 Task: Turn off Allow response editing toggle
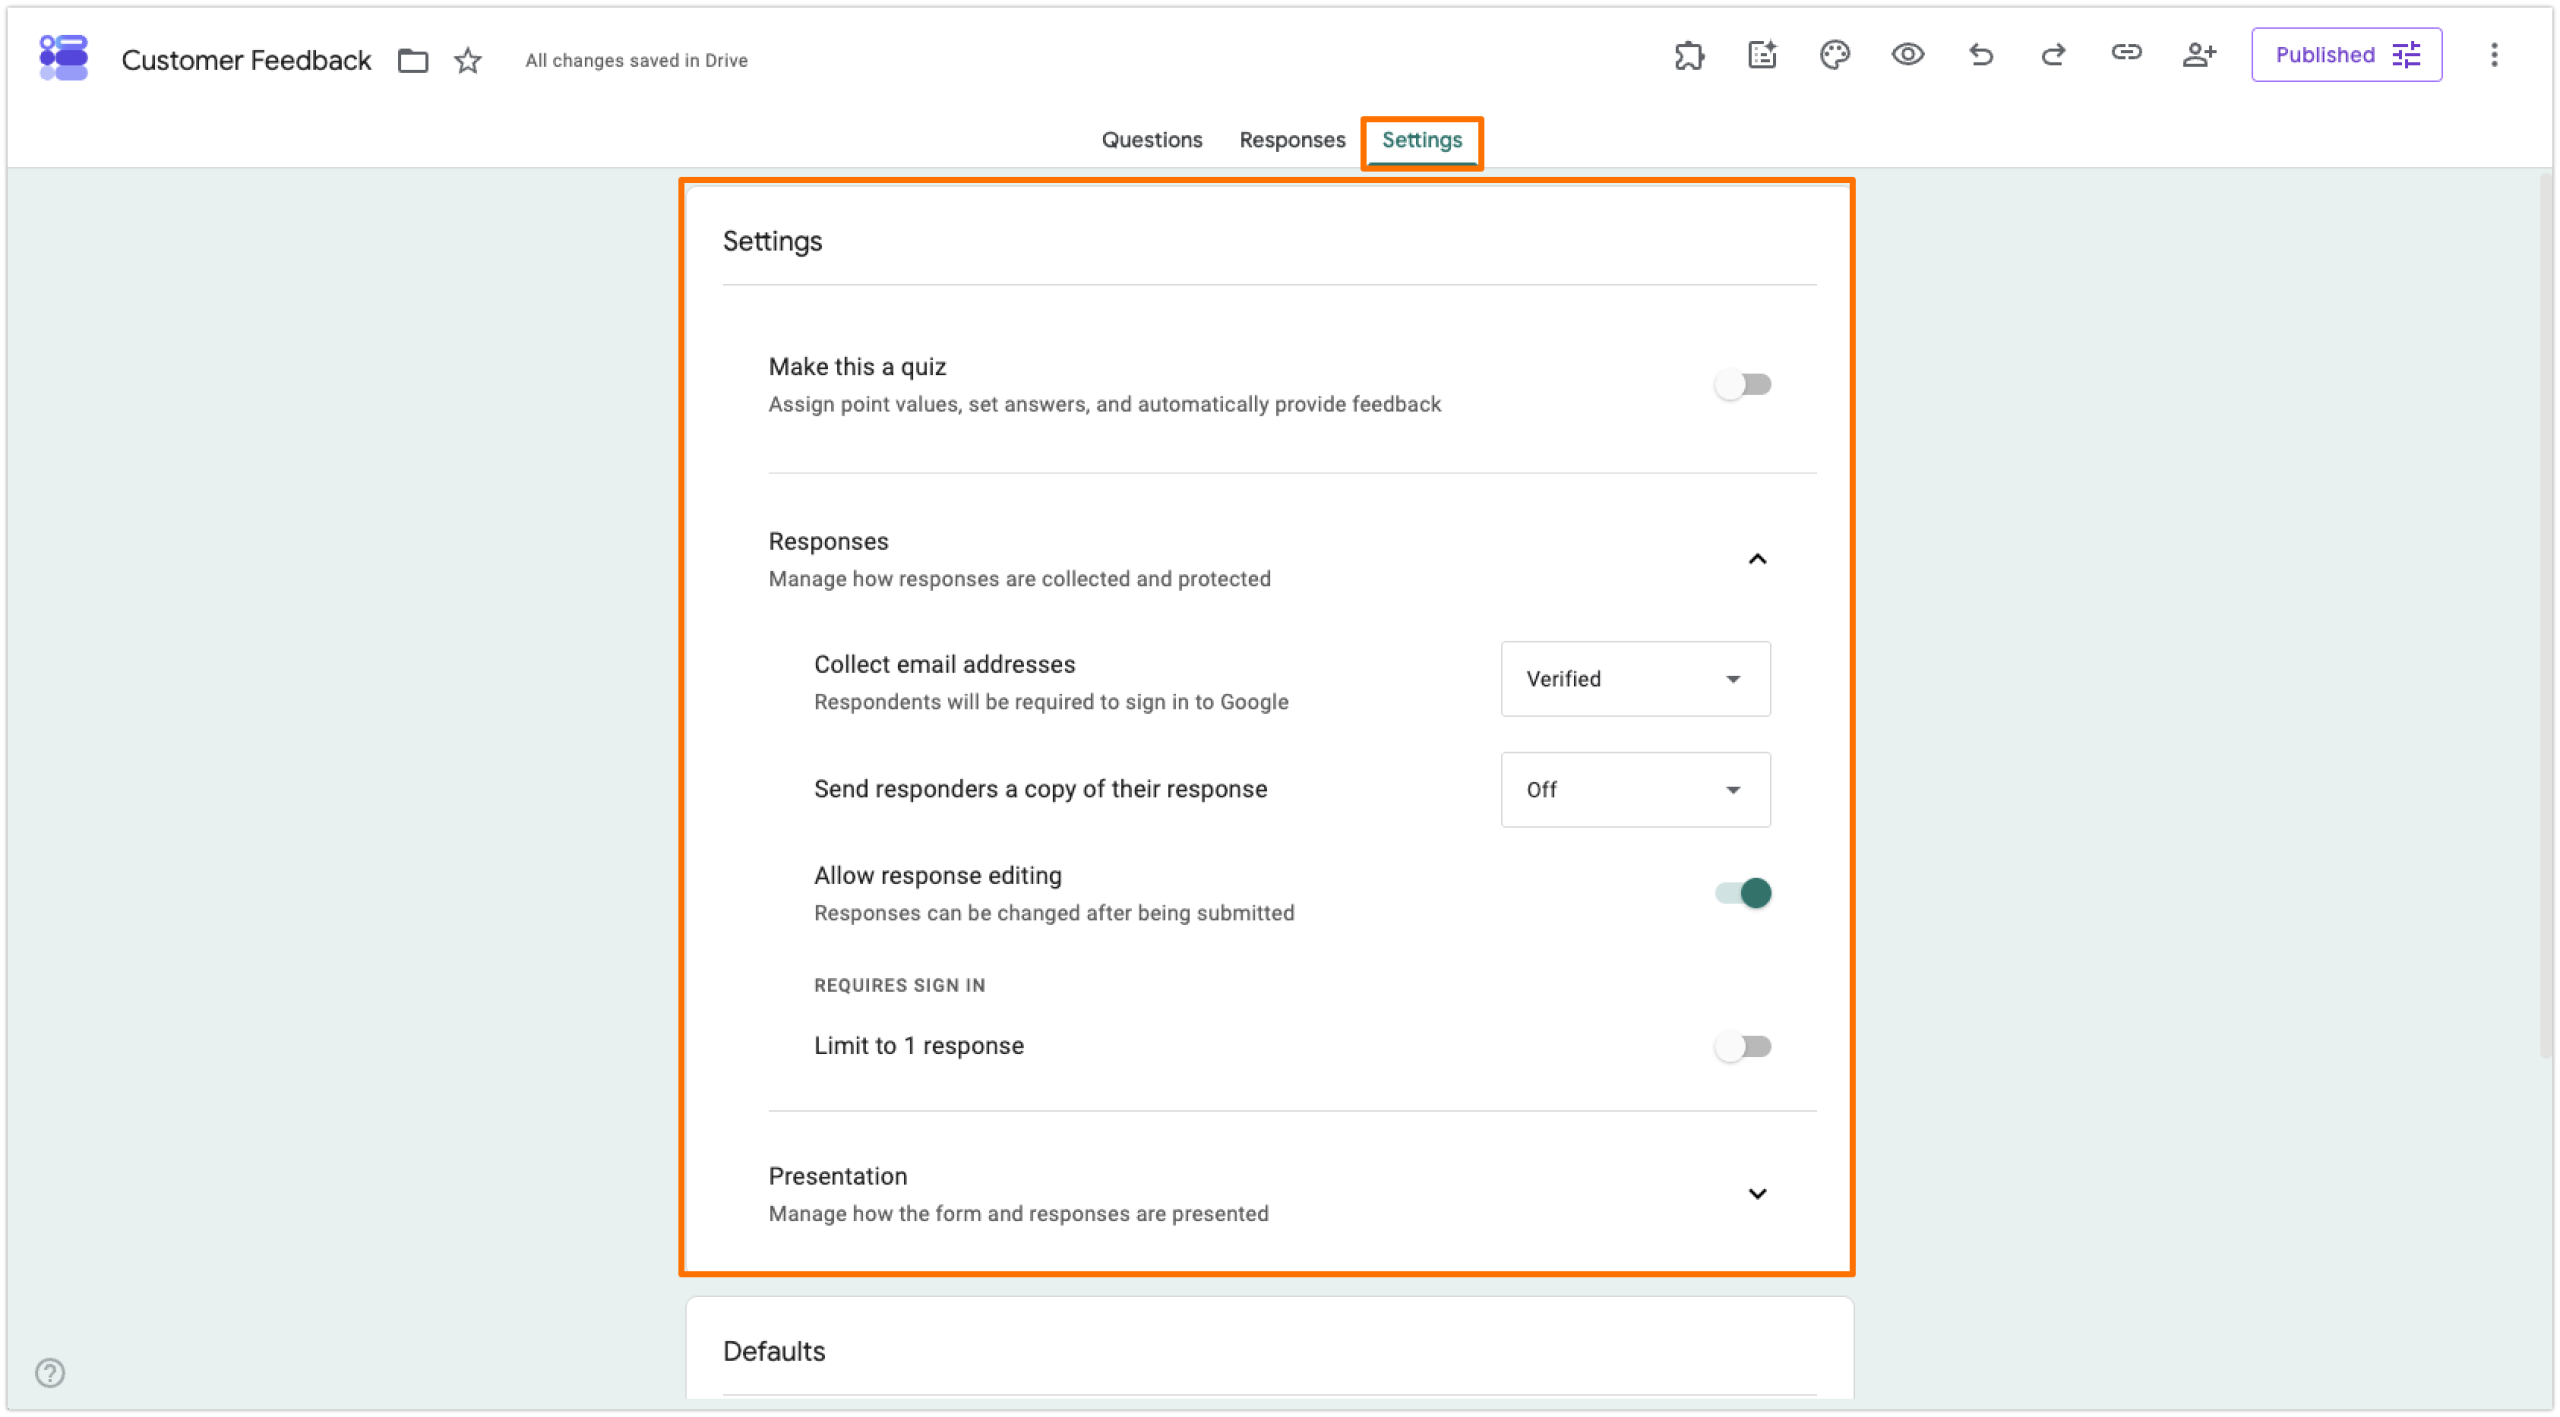pyautogui.click(x=1742, y=893)
